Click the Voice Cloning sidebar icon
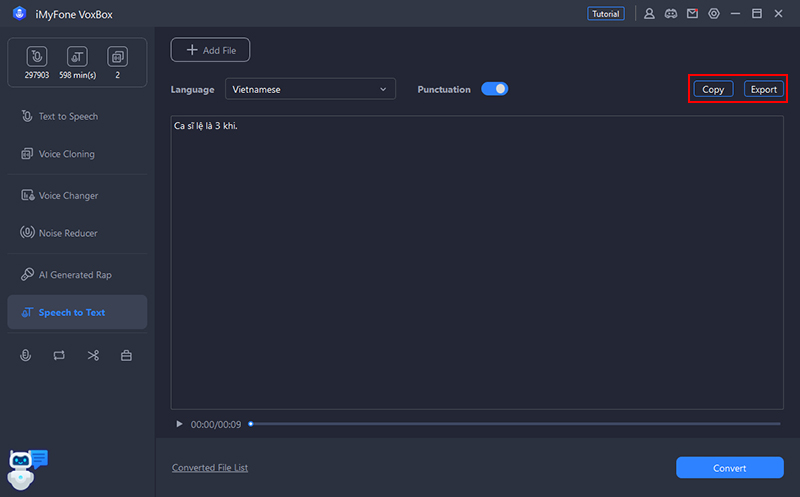The height and width of the screenshot is (497, 800). click(27, 154)
